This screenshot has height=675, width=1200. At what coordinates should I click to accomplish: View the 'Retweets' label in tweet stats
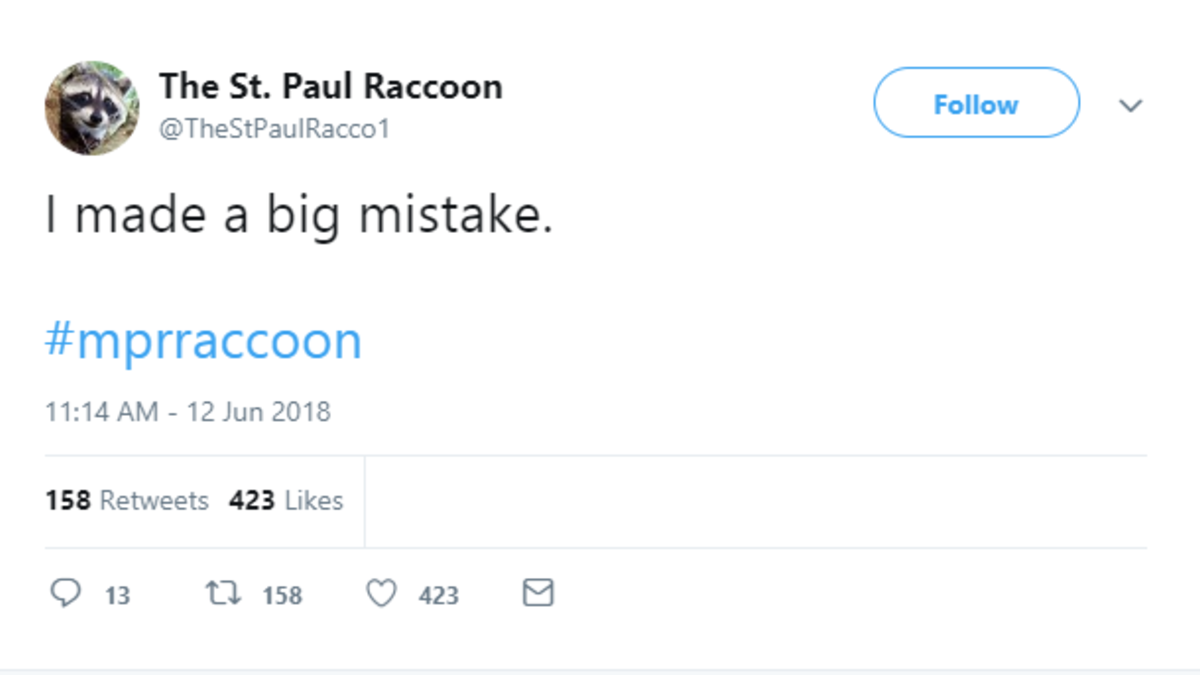coord(154,500)
